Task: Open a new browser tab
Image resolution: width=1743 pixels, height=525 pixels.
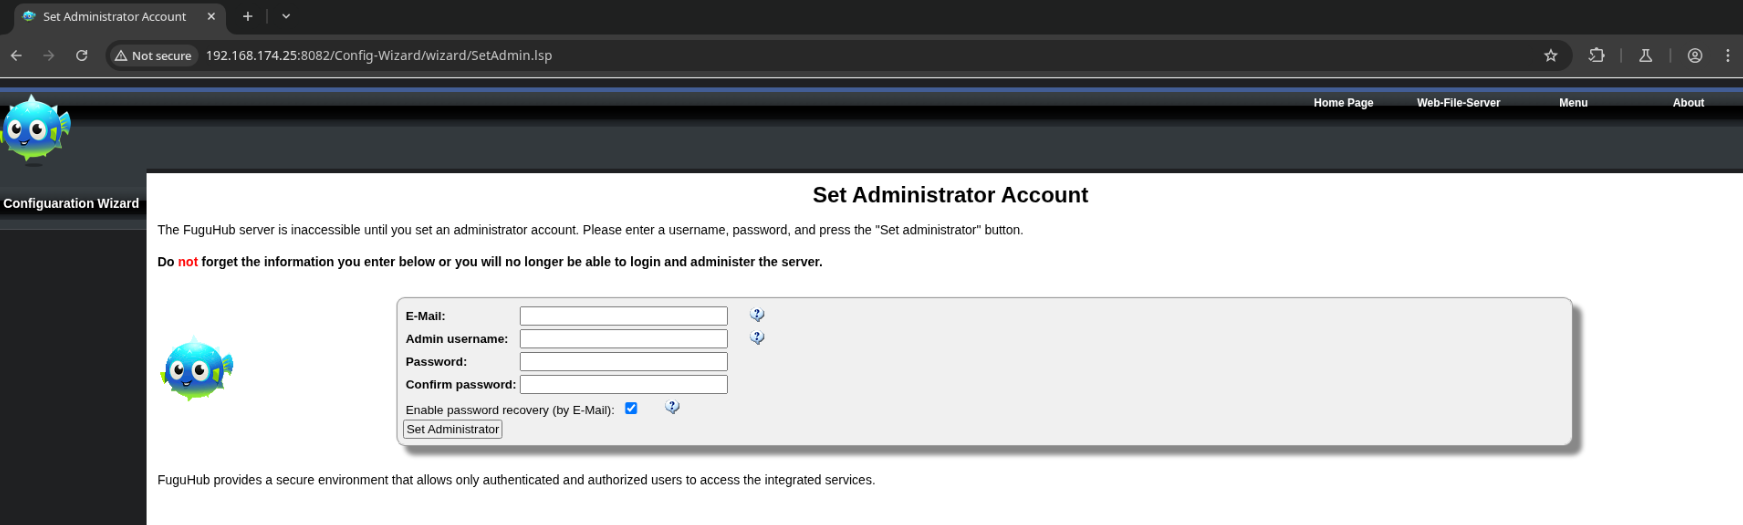Action: click(x=247, y=16)
